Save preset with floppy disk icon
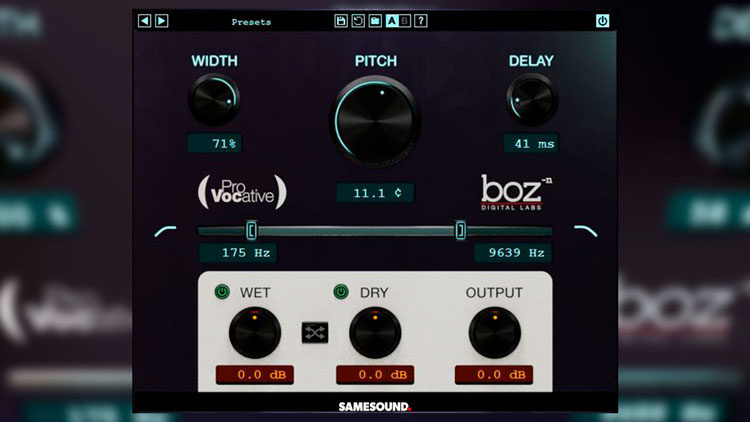The height and width of the screenshot is (422, 750). [341, 21]
